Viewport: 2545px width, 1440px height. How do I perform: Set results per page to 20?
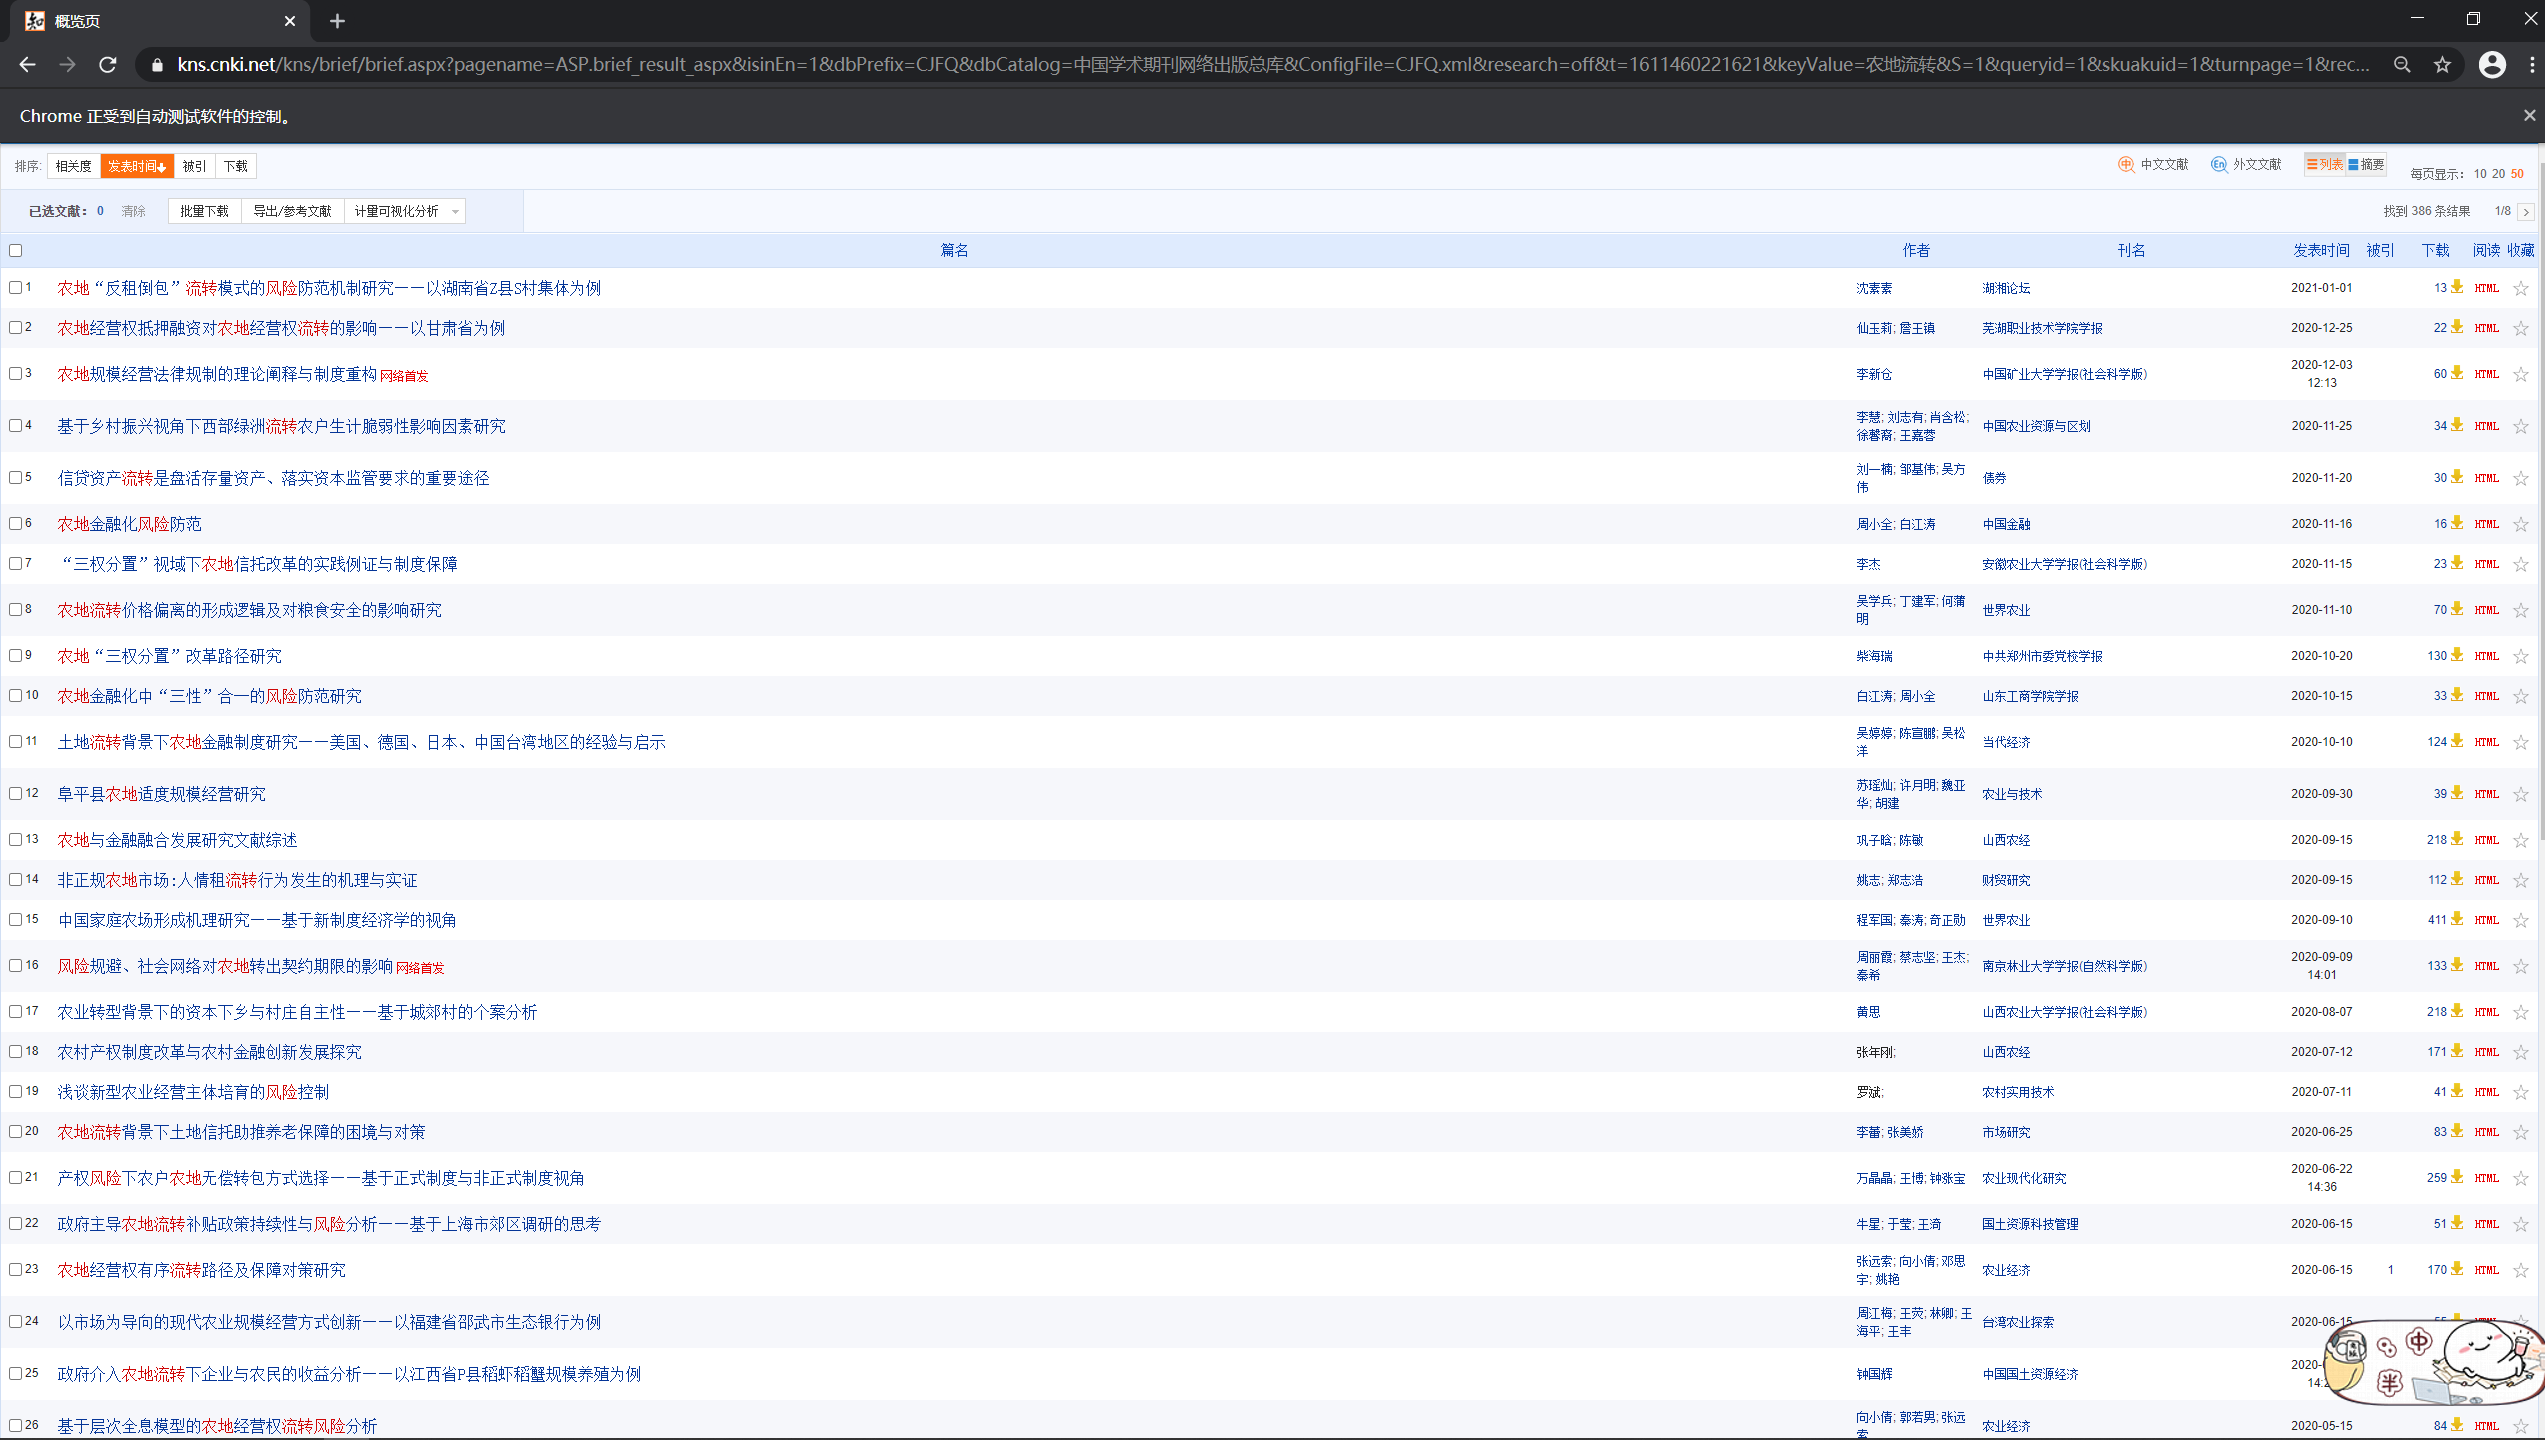(2498, 174)
